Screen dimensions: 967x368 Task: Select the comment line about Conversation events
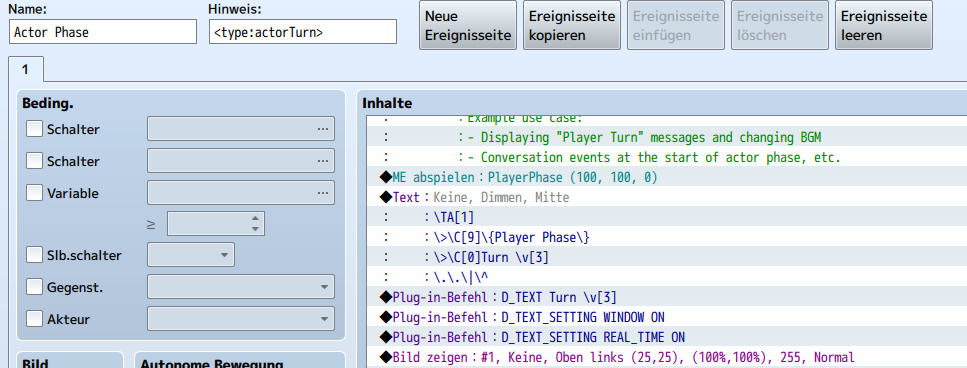coord(667,157)
